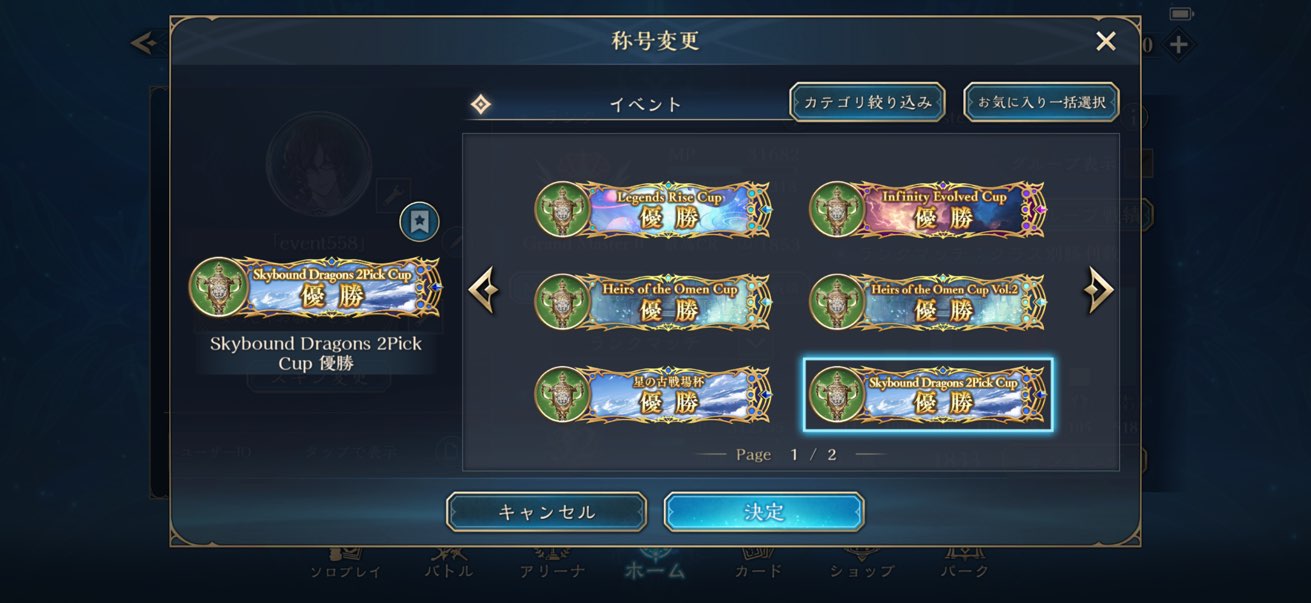Choose the Heirs of the Omen Cup title
Viewport: 1311px width, 603px height.
tap(653, 301)
